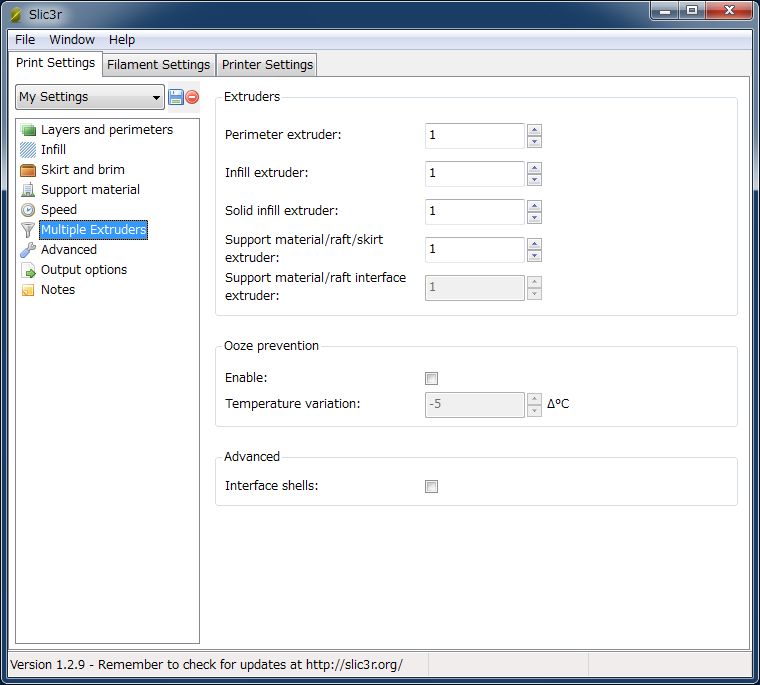Image resolution: width=760 pixels, height=685 pixels.
Task: Click the Support material building icon
Action: point(28,190)
